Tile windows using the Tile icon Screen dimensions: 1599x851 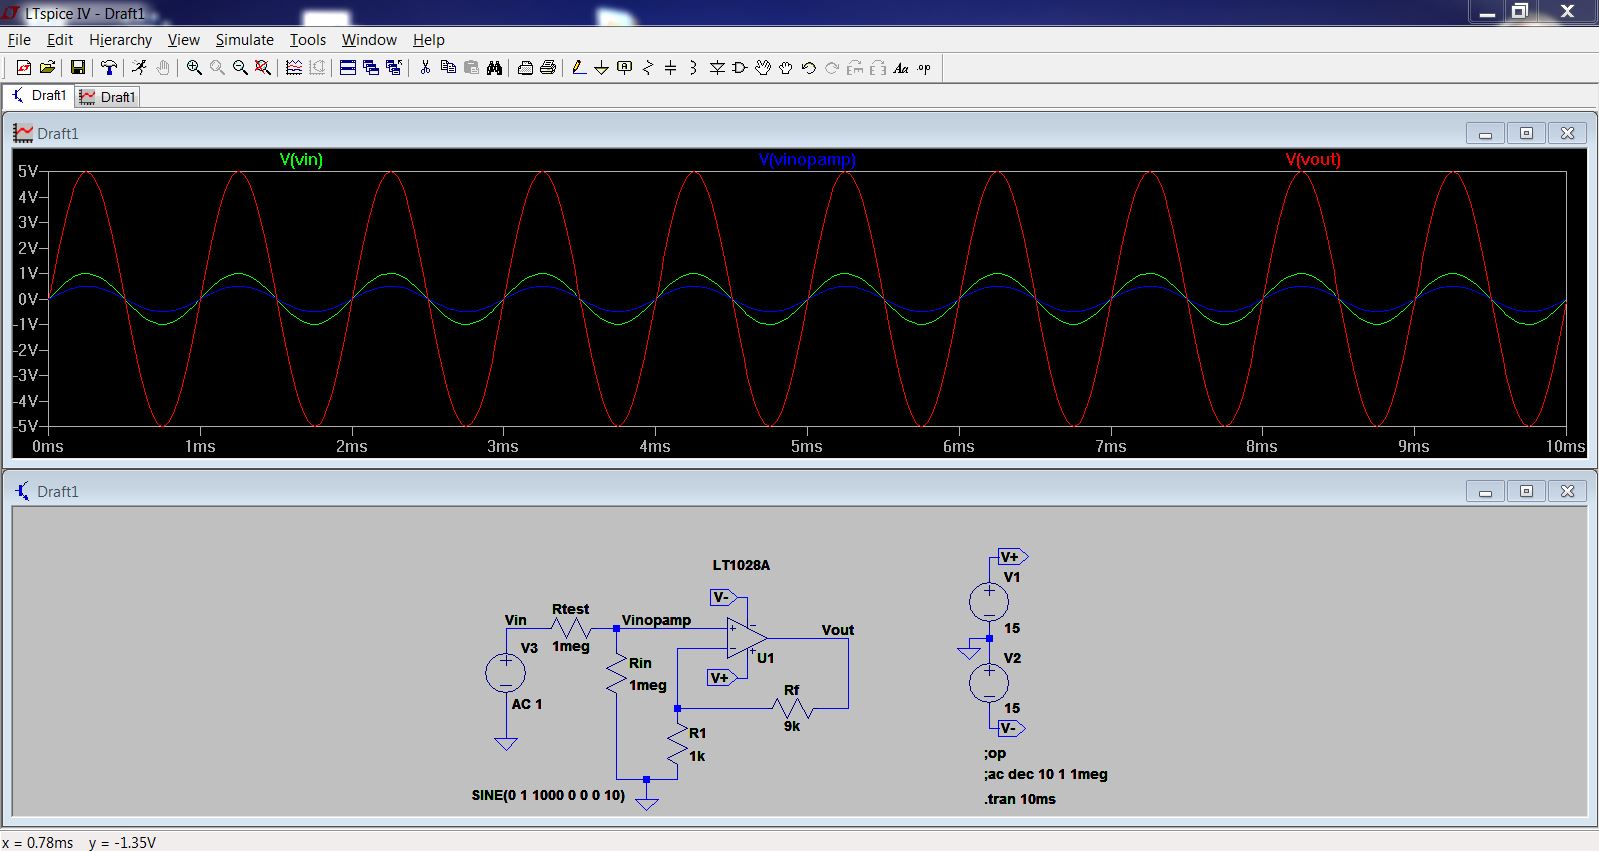(348, 68)
